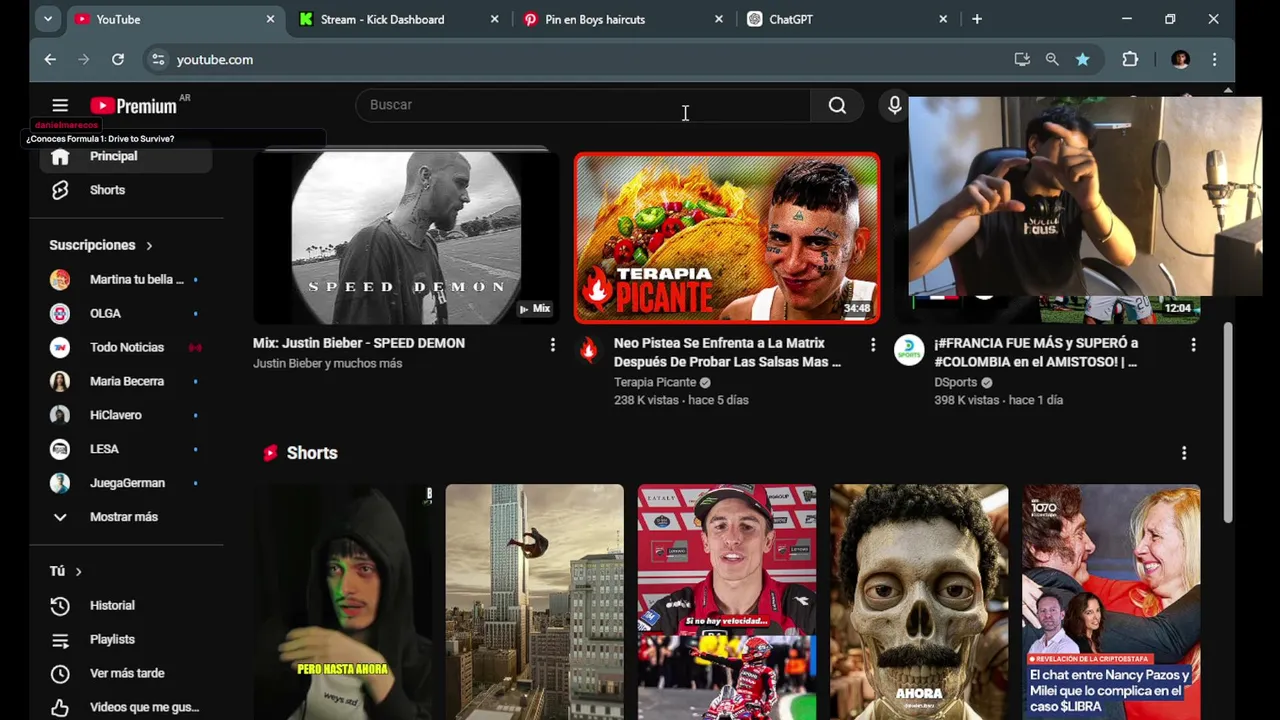Click the DSports channel avatar
This screenshot has height=720, width=1280.
tap(909, 349)
